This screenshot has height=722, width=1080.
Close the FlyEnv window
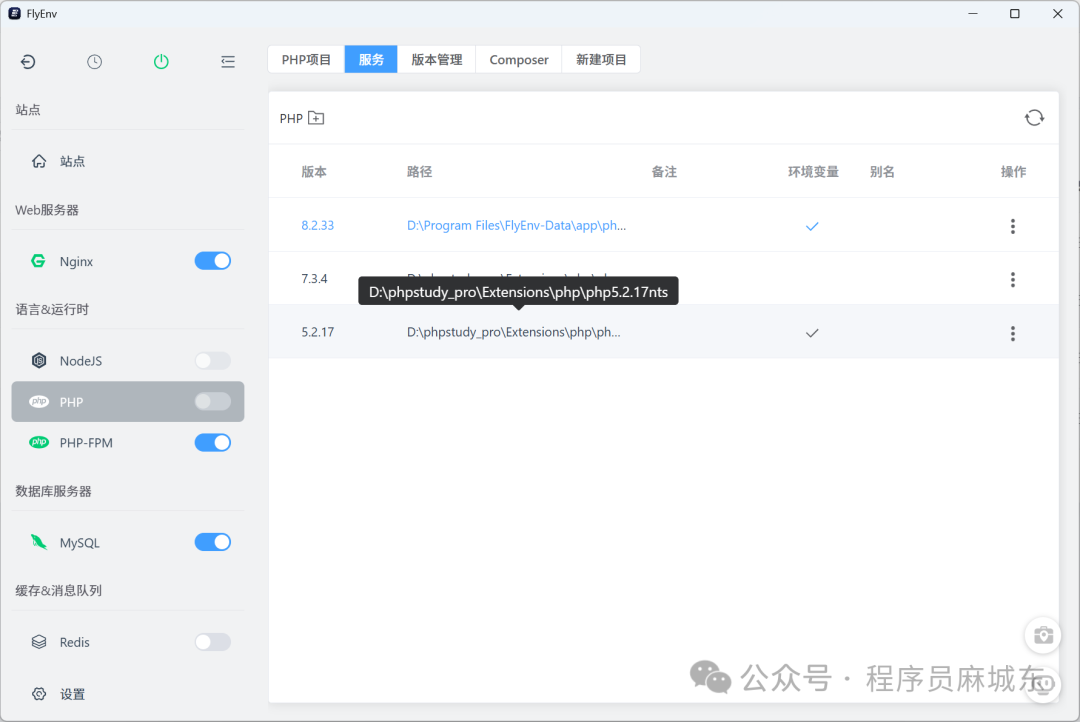click(x=1057, y=13)
